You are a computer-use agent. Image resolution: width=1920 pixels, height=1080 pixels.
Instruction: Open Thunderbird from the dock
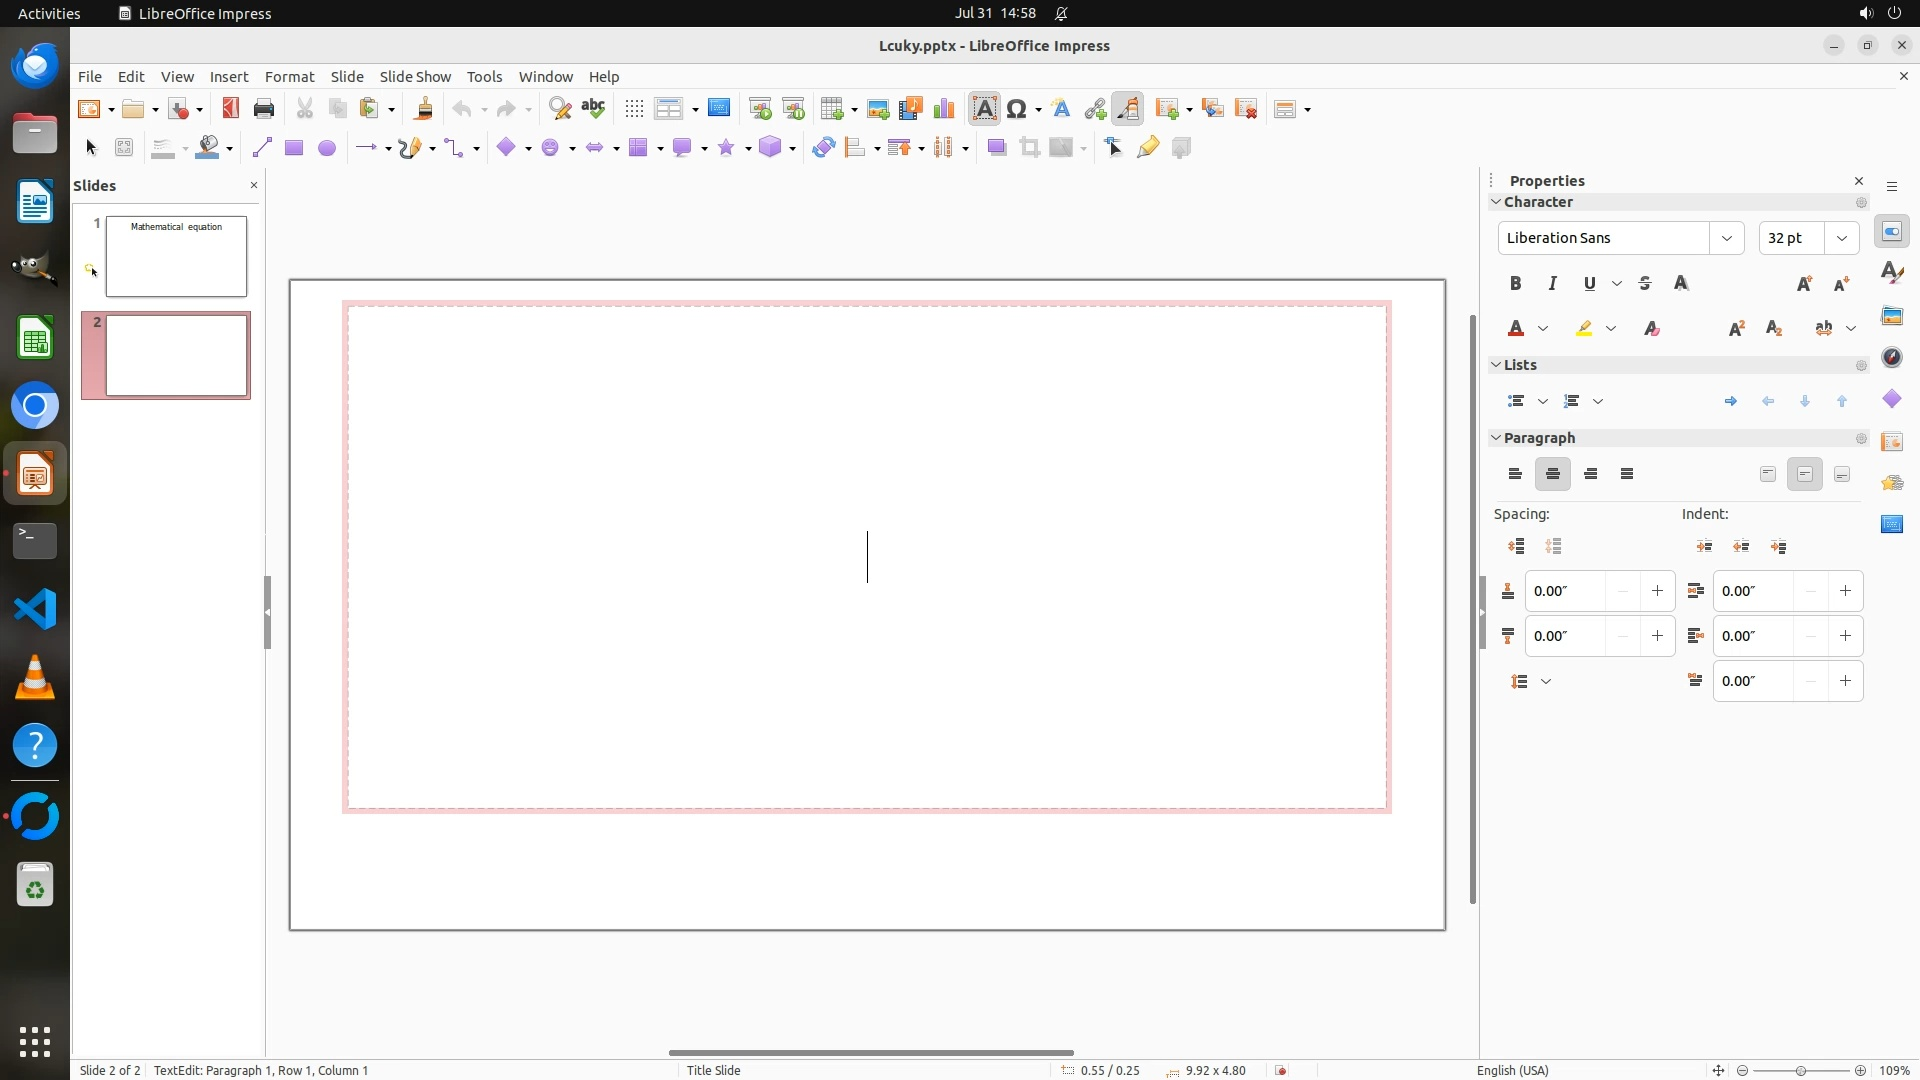[x=35, y=66]
